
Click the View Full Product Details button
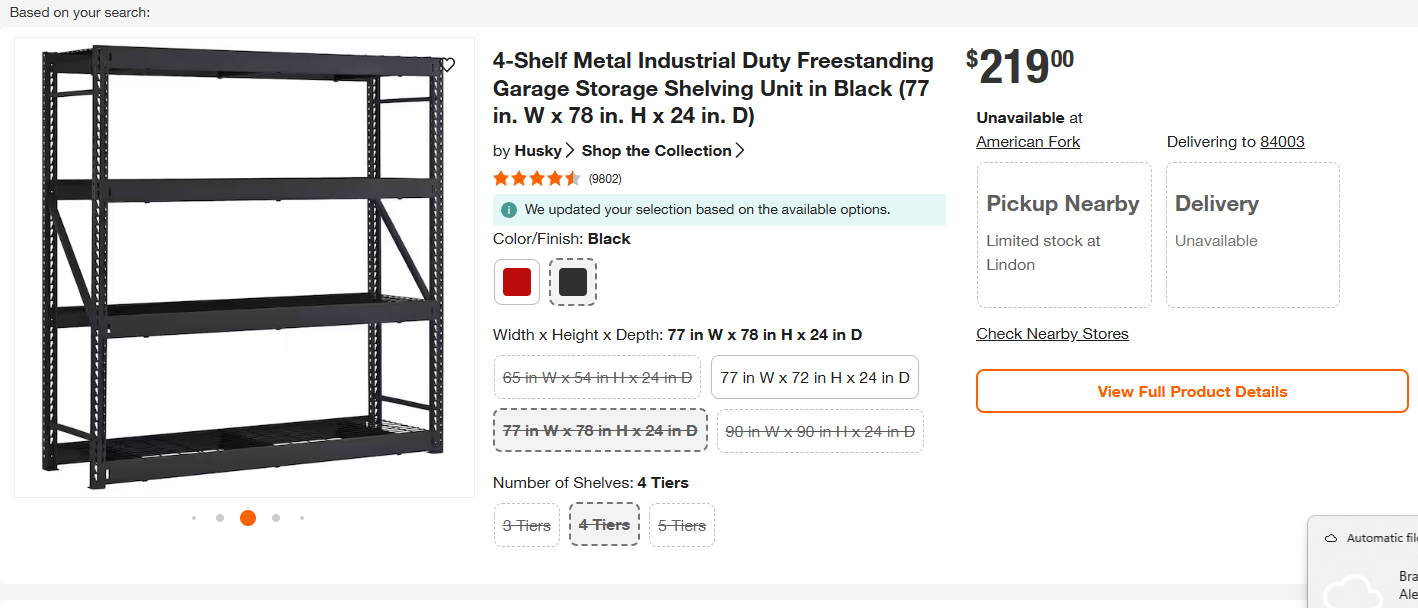coord(1192,391)
